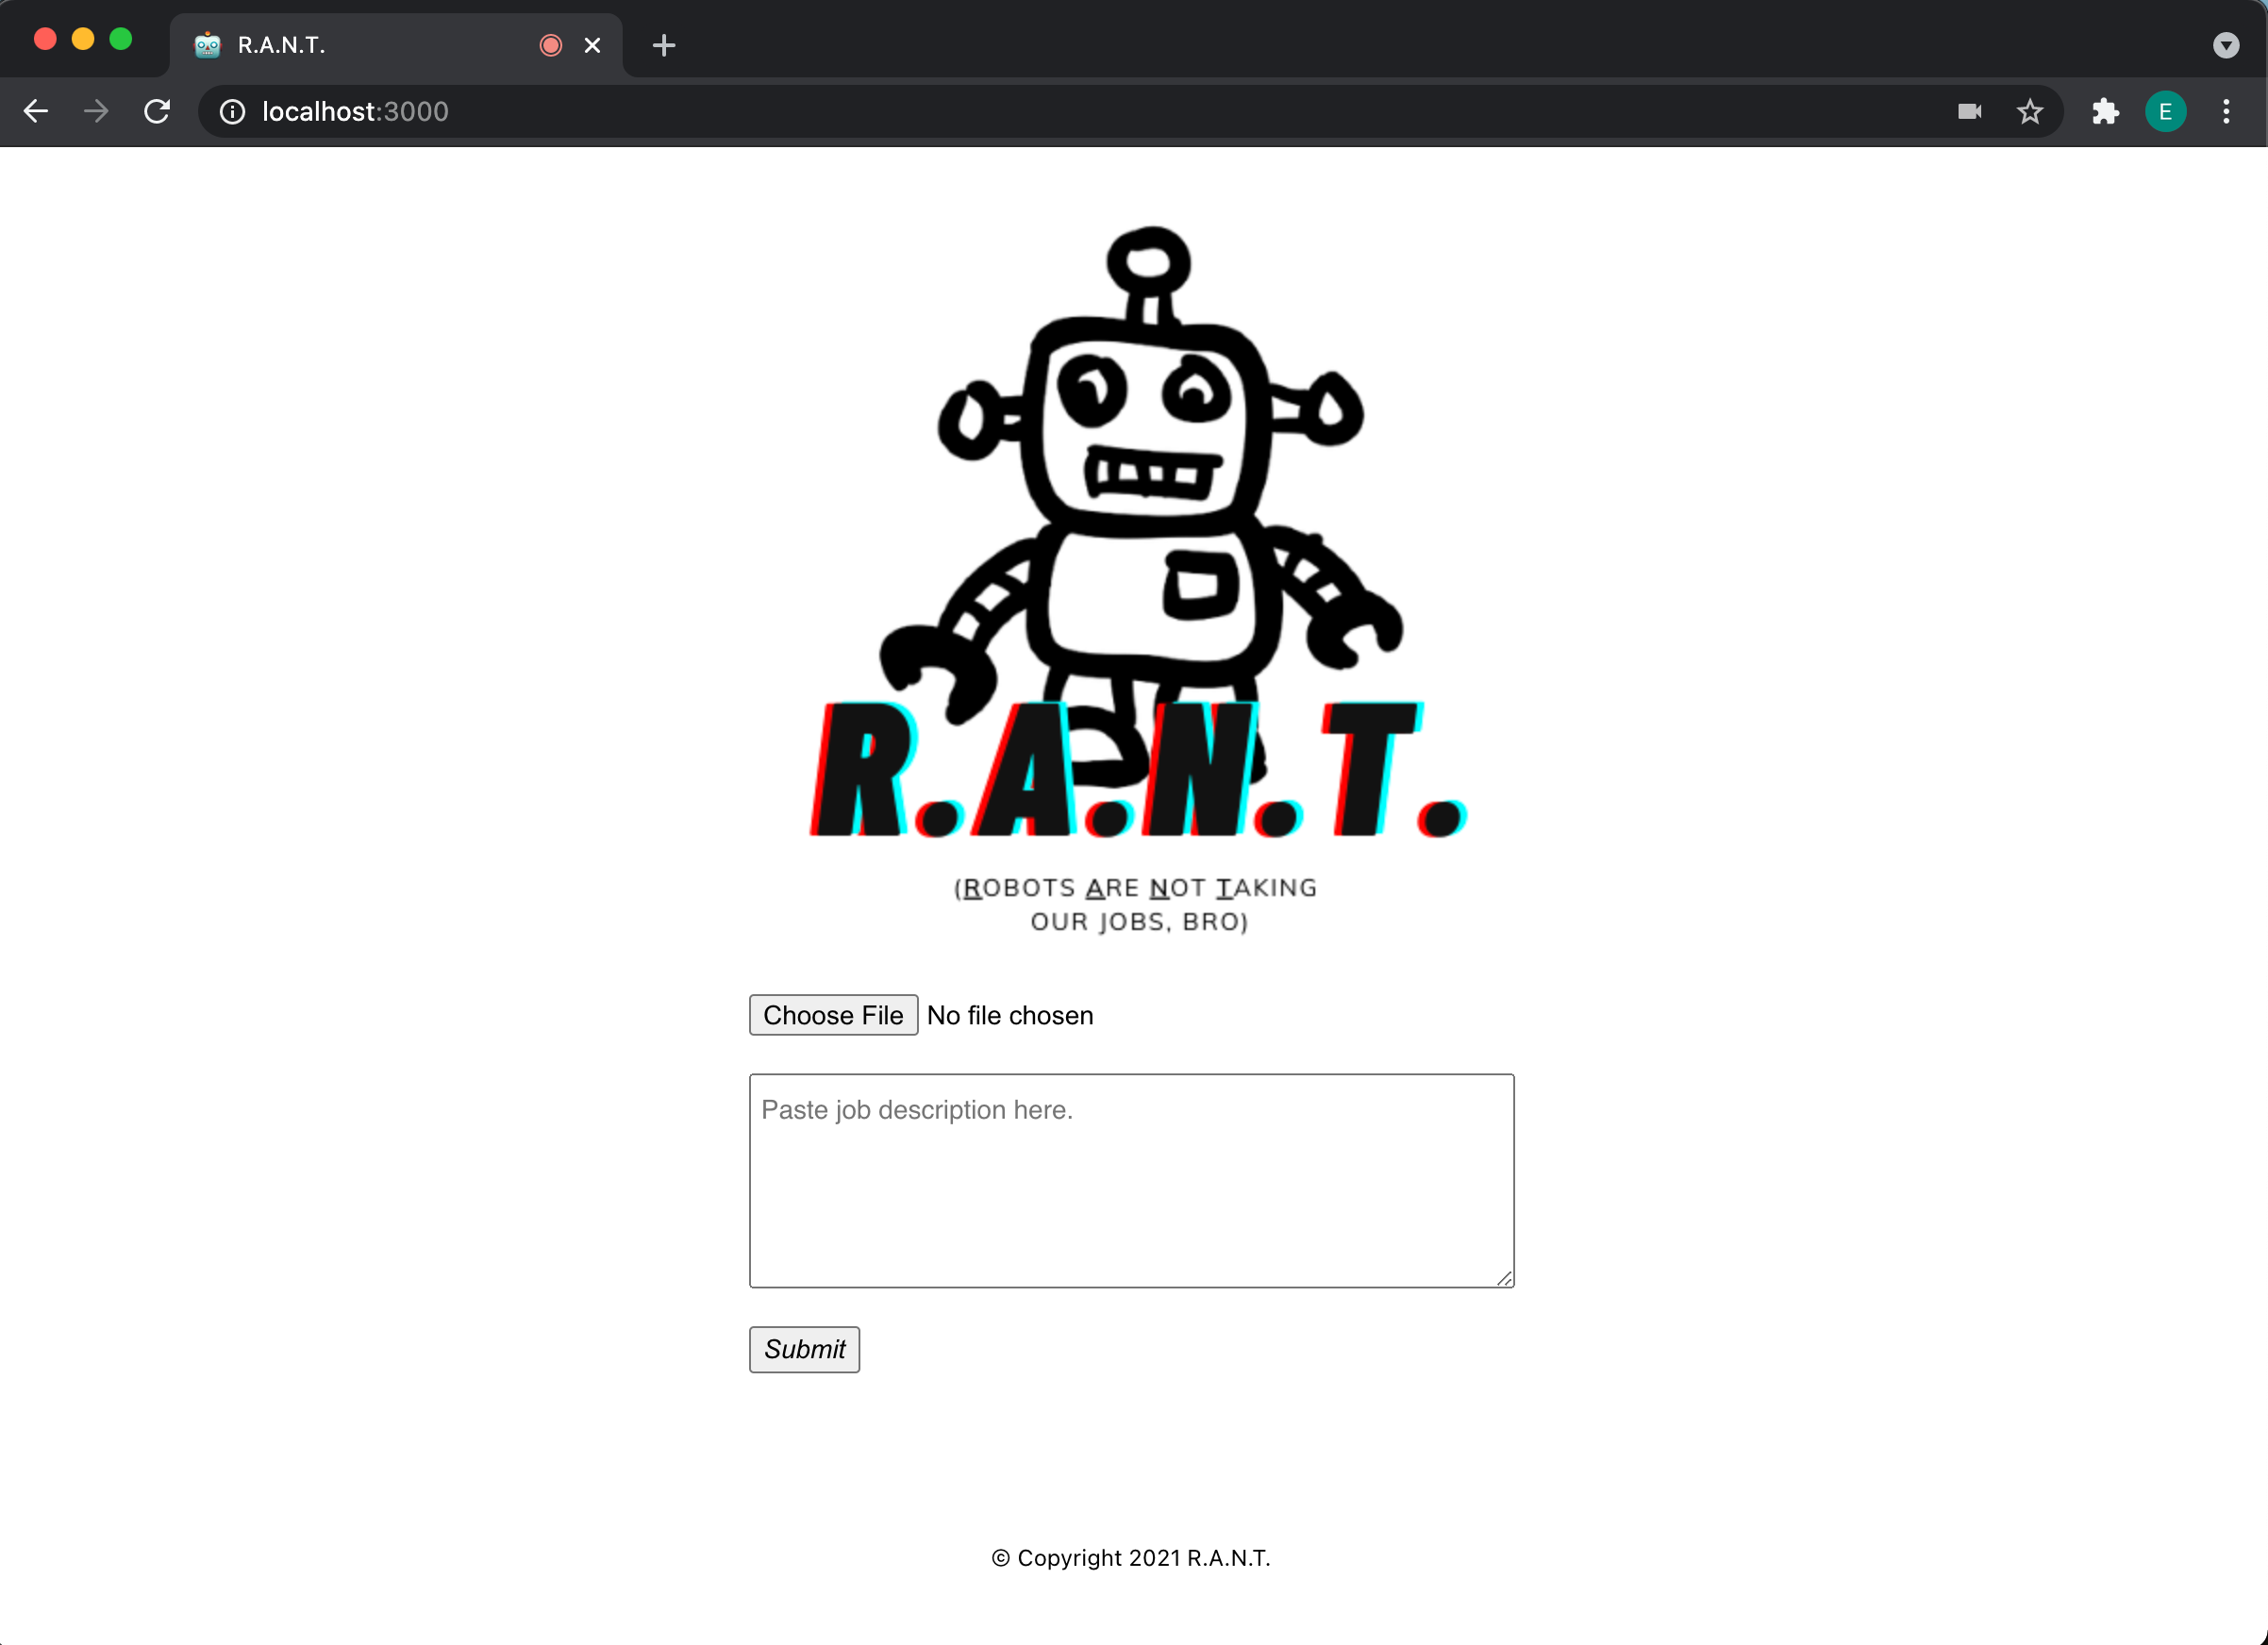Focus the job description text area

point(1131,1180)
